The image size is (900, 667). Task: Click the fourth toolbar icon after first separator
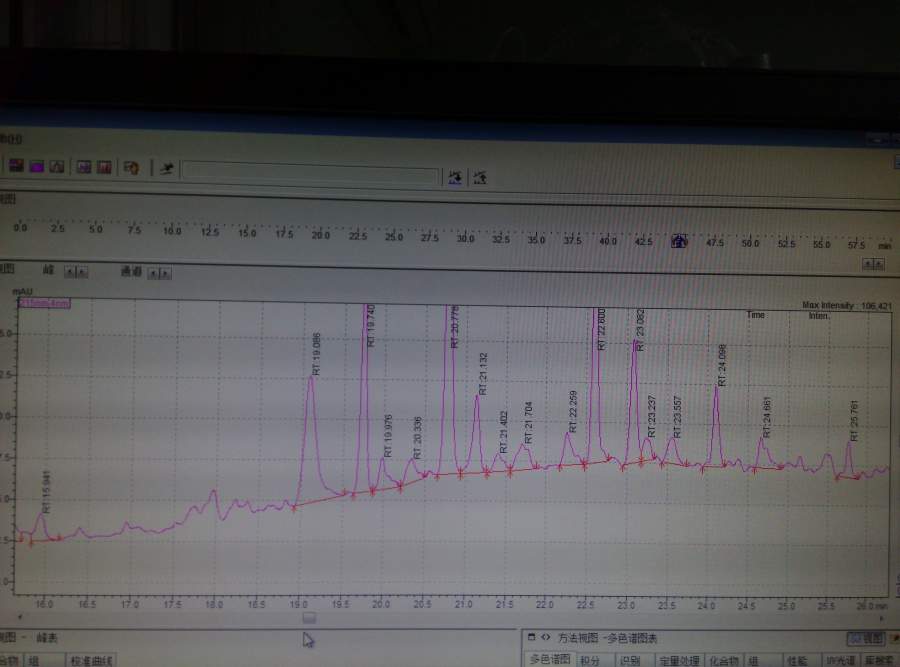[84, 168]
